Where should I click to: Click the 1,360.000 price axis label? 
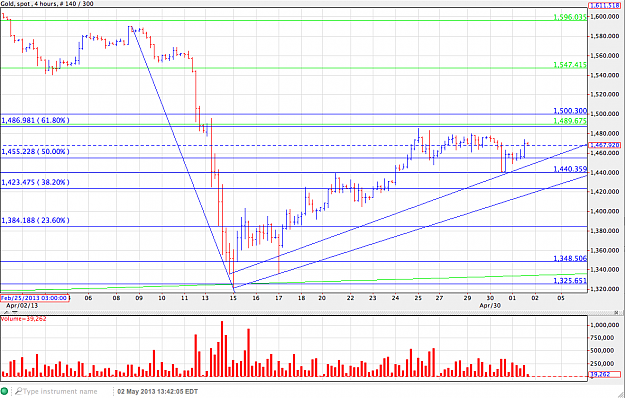tap(605, 250)
